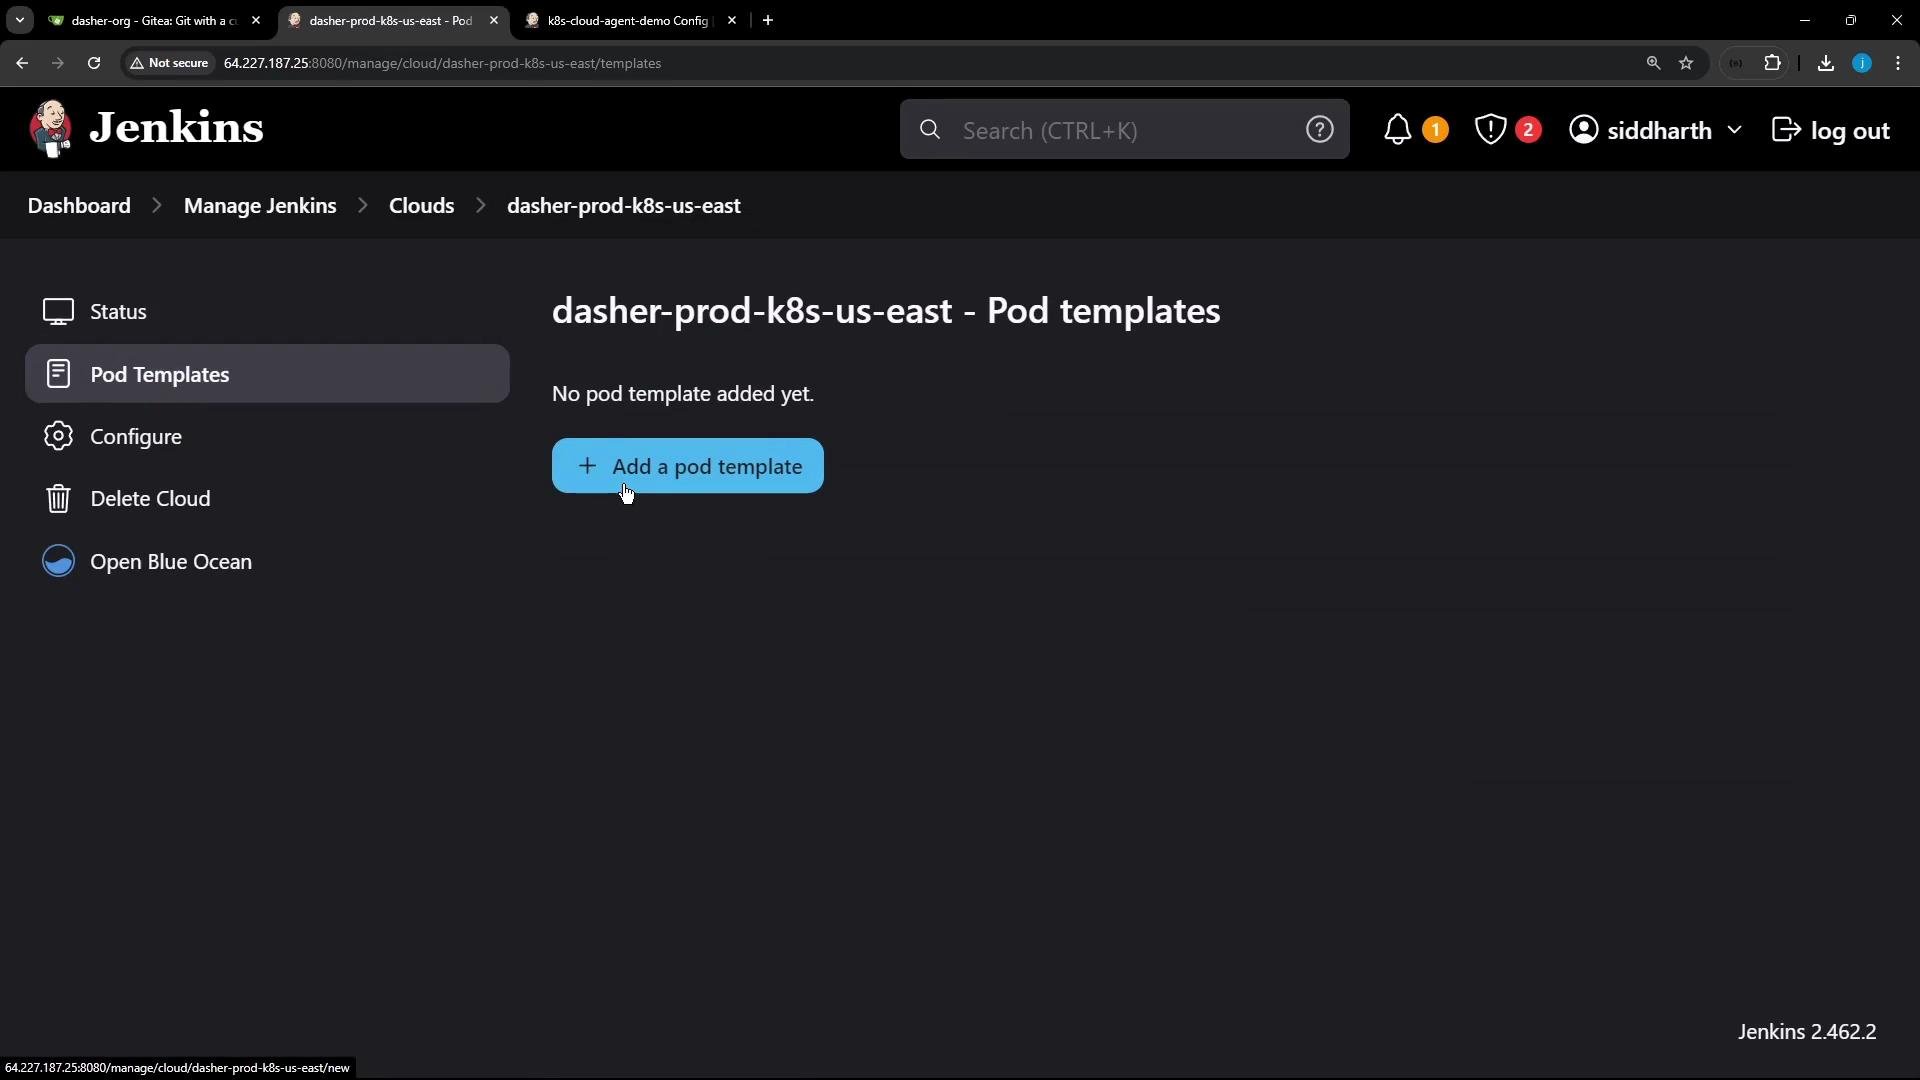Open Blue Ocean from the sidebar
The image size is (1920, 1080).
click(267, 562)
